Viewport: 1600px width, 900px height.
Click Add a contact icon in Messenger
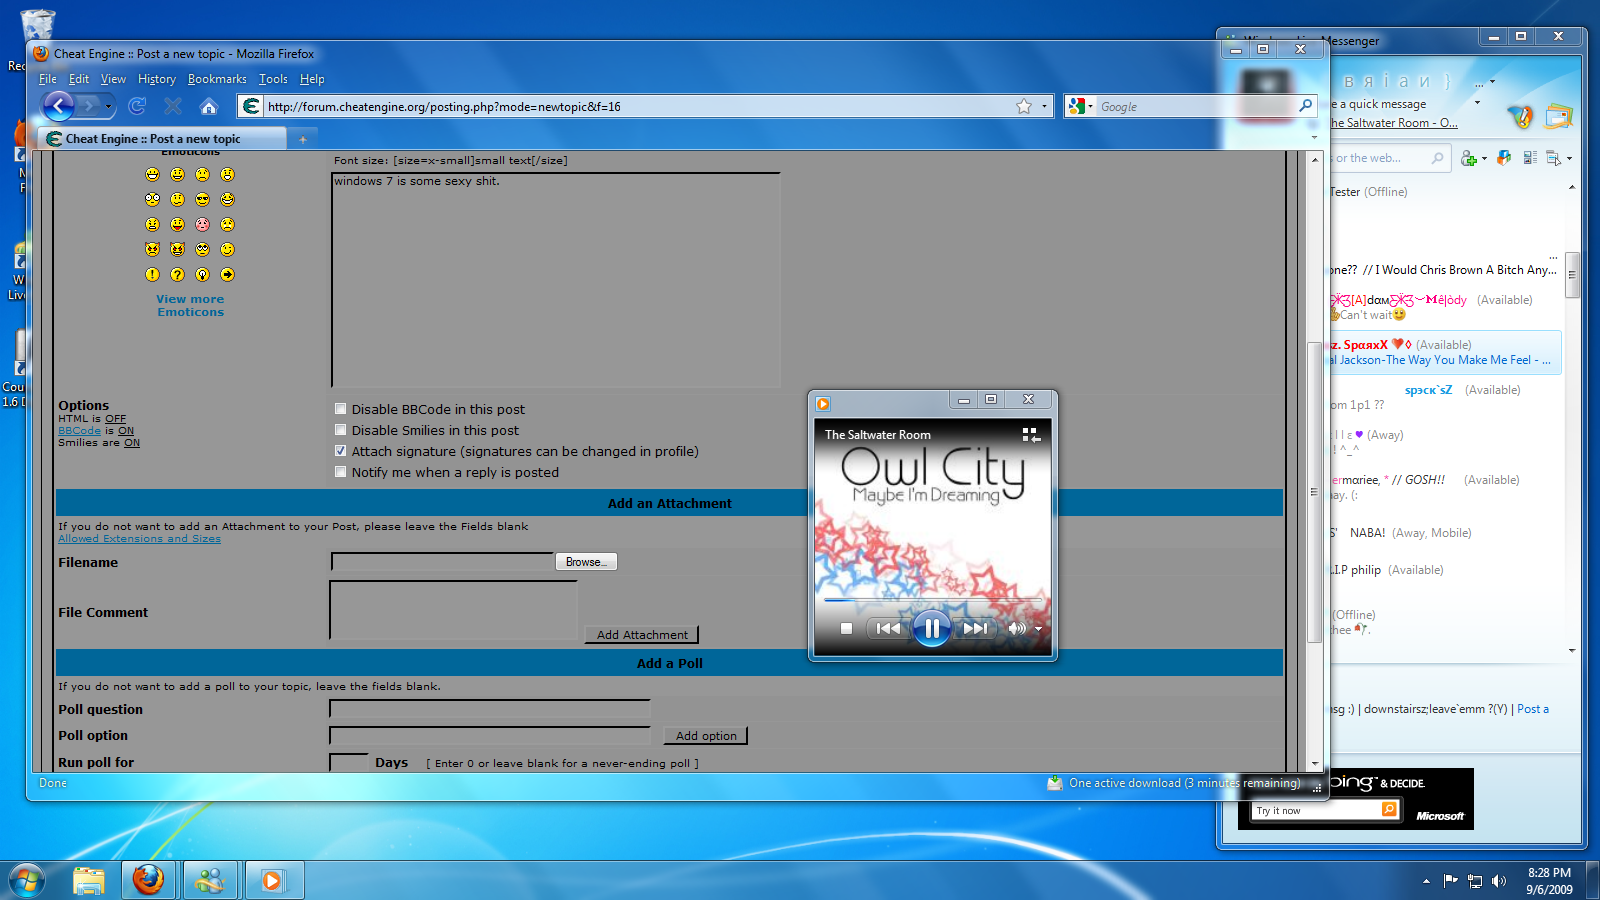tap(1468, 158)
